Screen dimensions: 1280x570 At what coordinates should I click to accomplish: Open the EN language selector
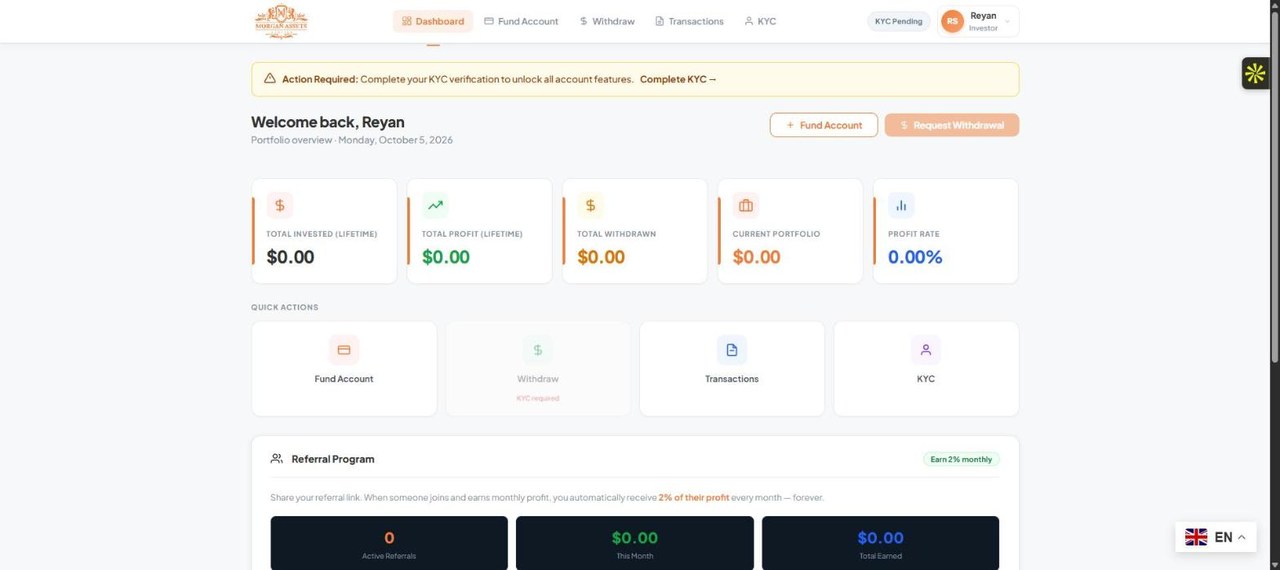pos(1215,537)
